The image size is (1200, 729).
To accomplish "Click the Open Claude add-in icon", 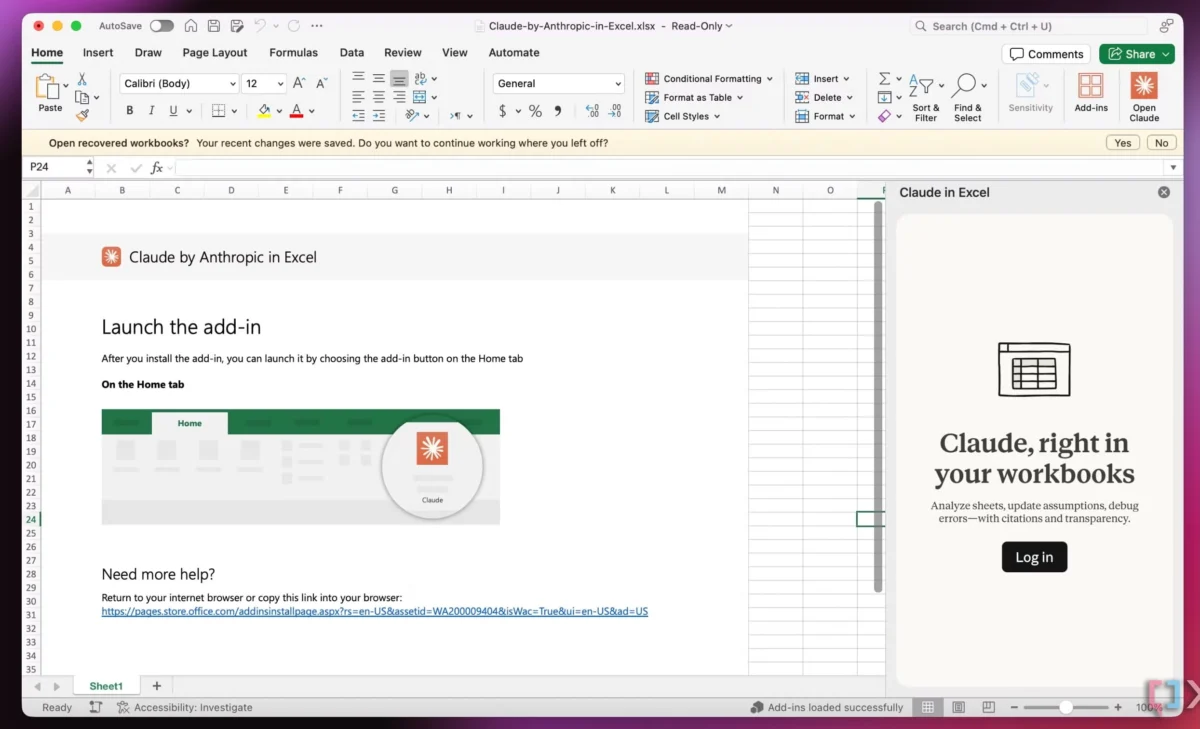I will click(x=1144, y=86).
